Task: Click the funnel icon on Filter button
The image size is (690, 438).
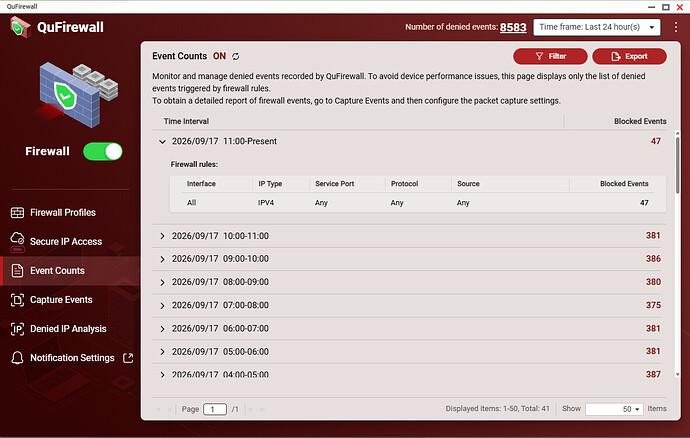Action: pyautogui.click(x=539, y=56)
